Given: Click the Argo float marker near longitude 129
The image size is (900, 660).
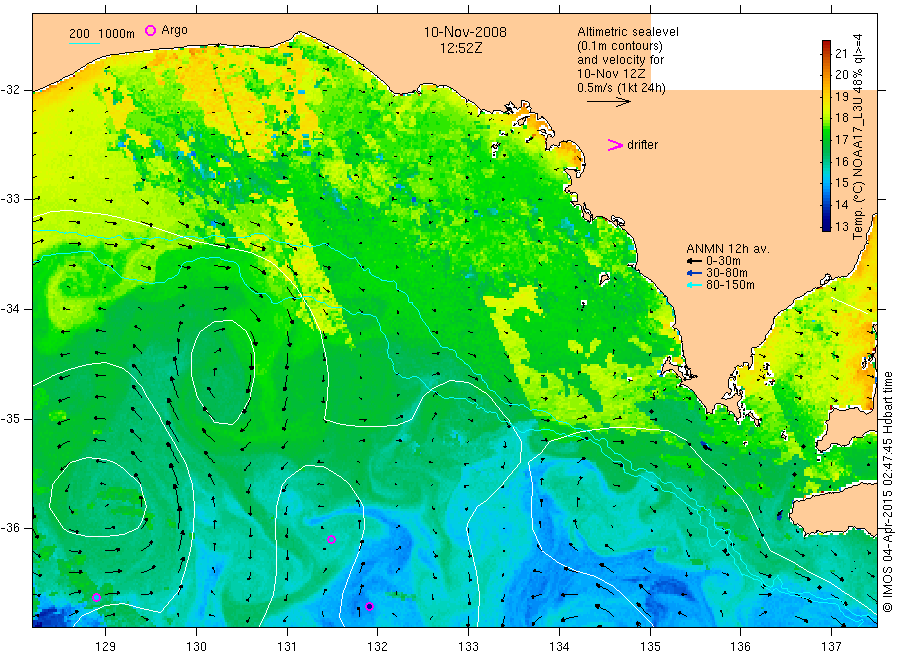Looking at the screenshot, I should click(x=96, y=597).
